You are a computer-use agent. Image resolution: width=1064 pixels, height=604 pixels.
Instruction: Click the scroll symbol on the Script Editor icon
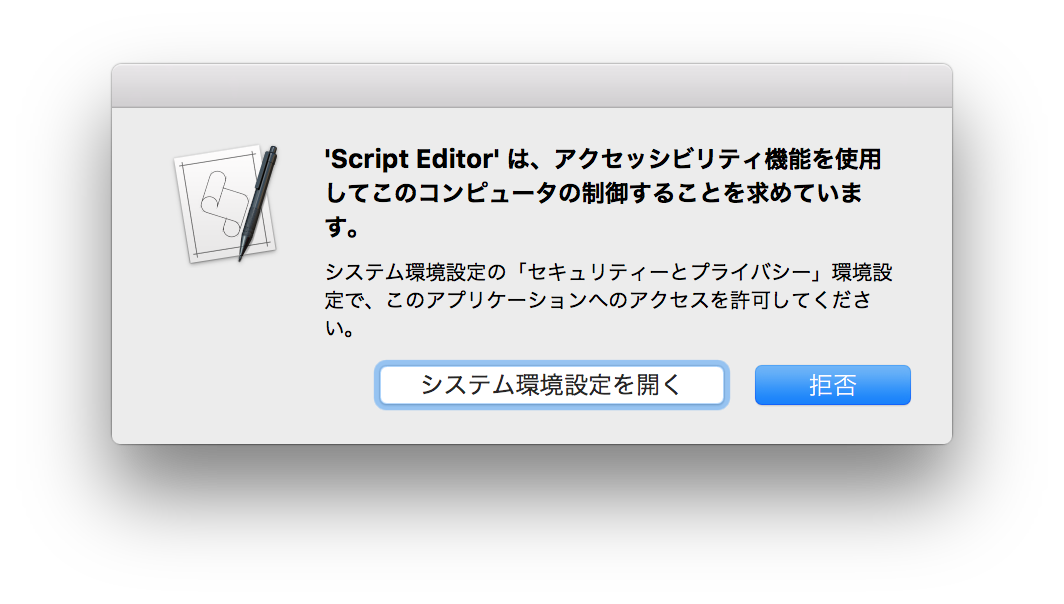pos(223,204)
